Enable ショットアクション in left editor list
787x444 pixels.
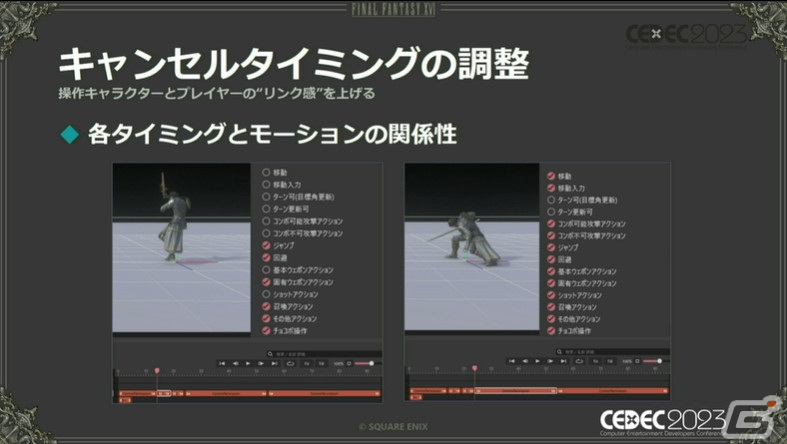[x=266, y=294]
